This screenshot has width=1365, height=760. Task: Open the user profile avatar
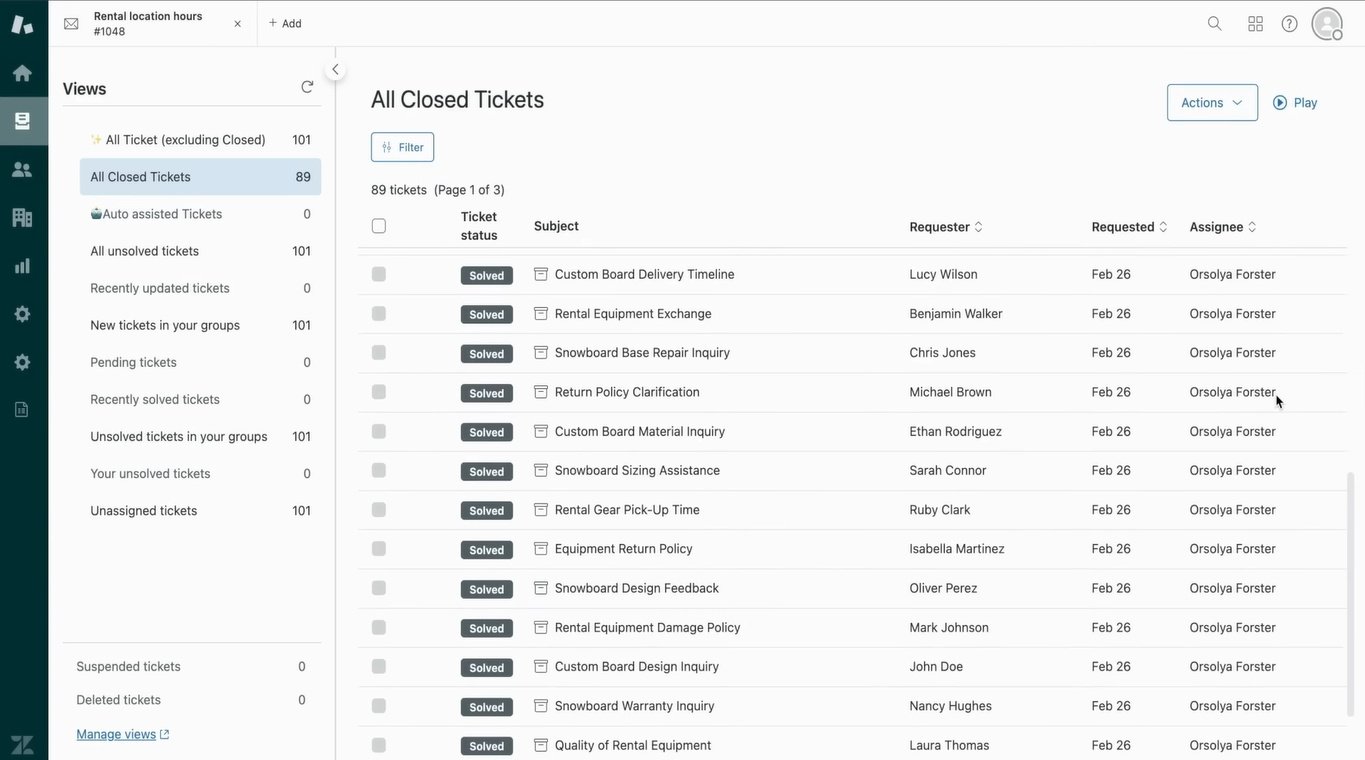[1327, 24]
